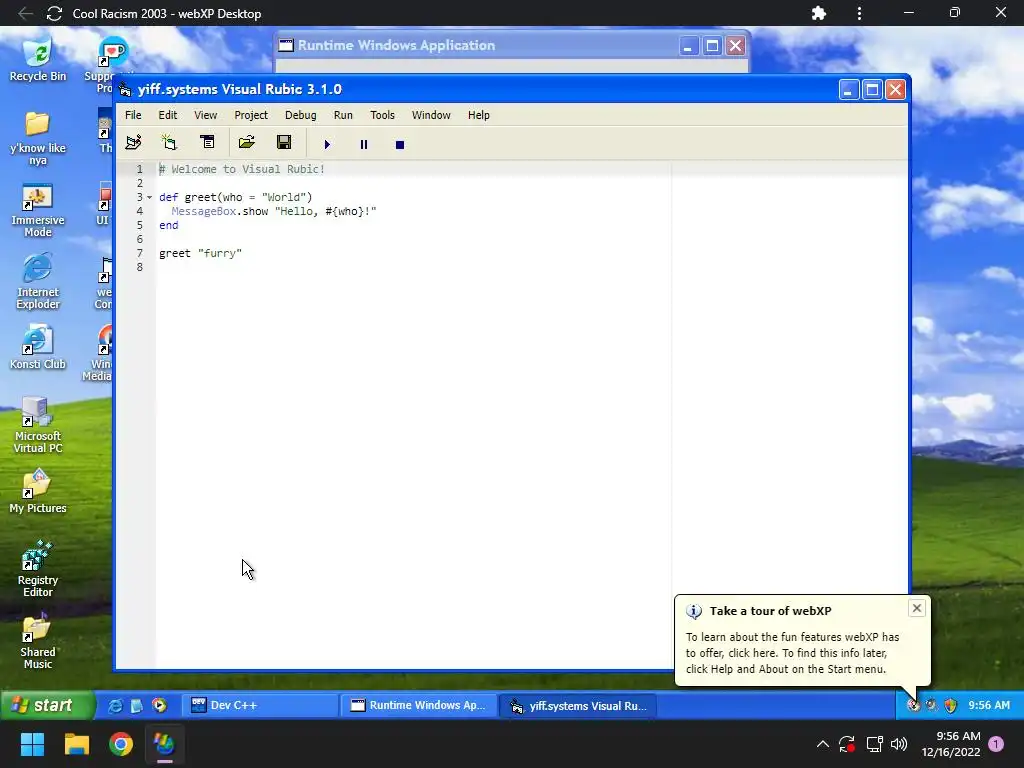
Task: Show hidden tray icons chevron
Action: (823, 744)
